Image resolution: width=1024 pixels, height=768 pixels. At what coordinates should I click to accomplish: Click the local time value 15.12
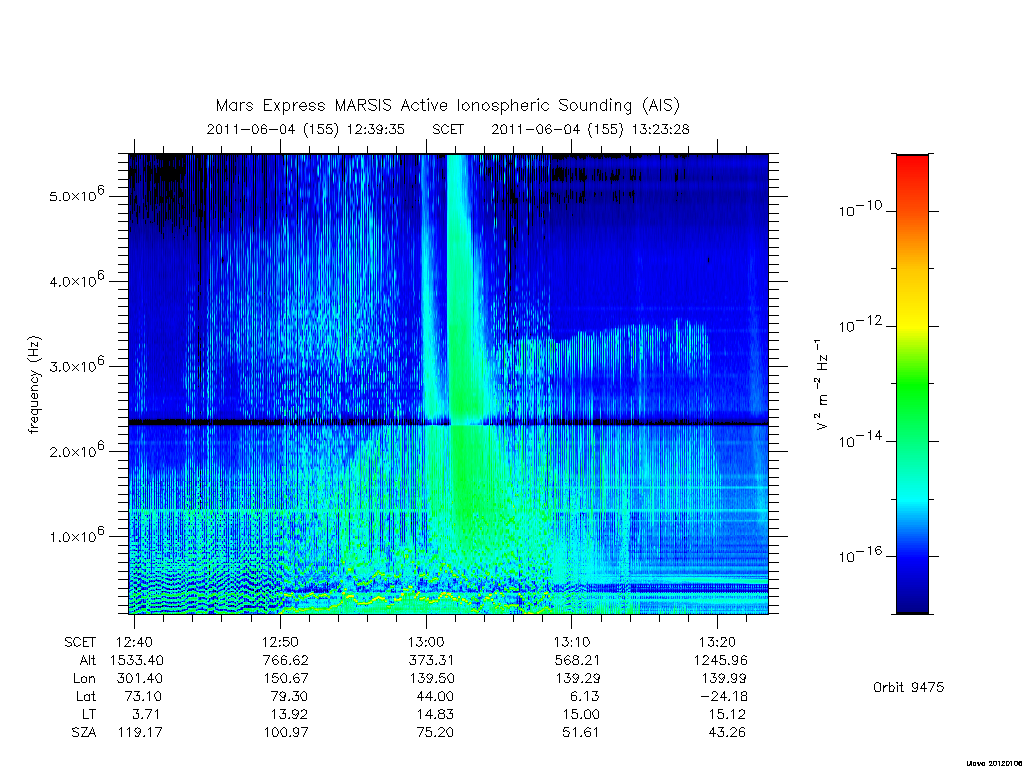727,715
